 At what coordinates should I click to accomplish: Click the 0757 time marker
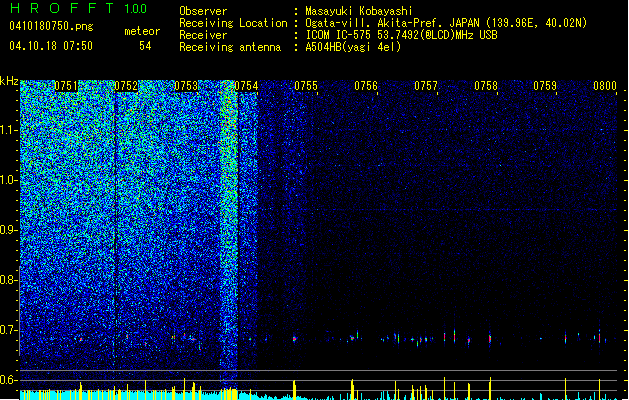[x=426, y=86]
